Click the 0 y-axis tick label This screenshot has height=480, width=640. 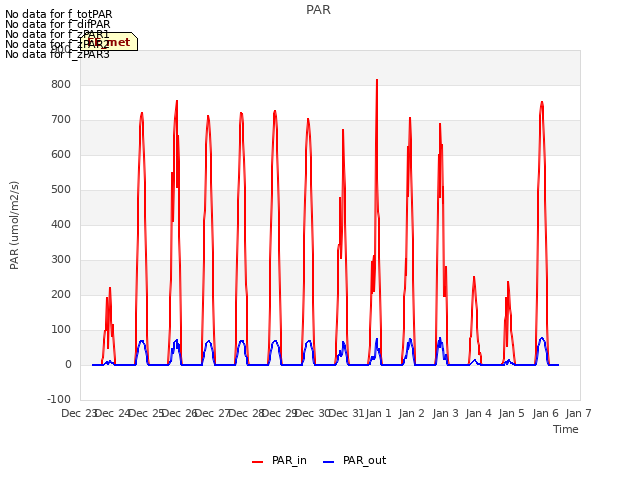(x=68, y=364)
